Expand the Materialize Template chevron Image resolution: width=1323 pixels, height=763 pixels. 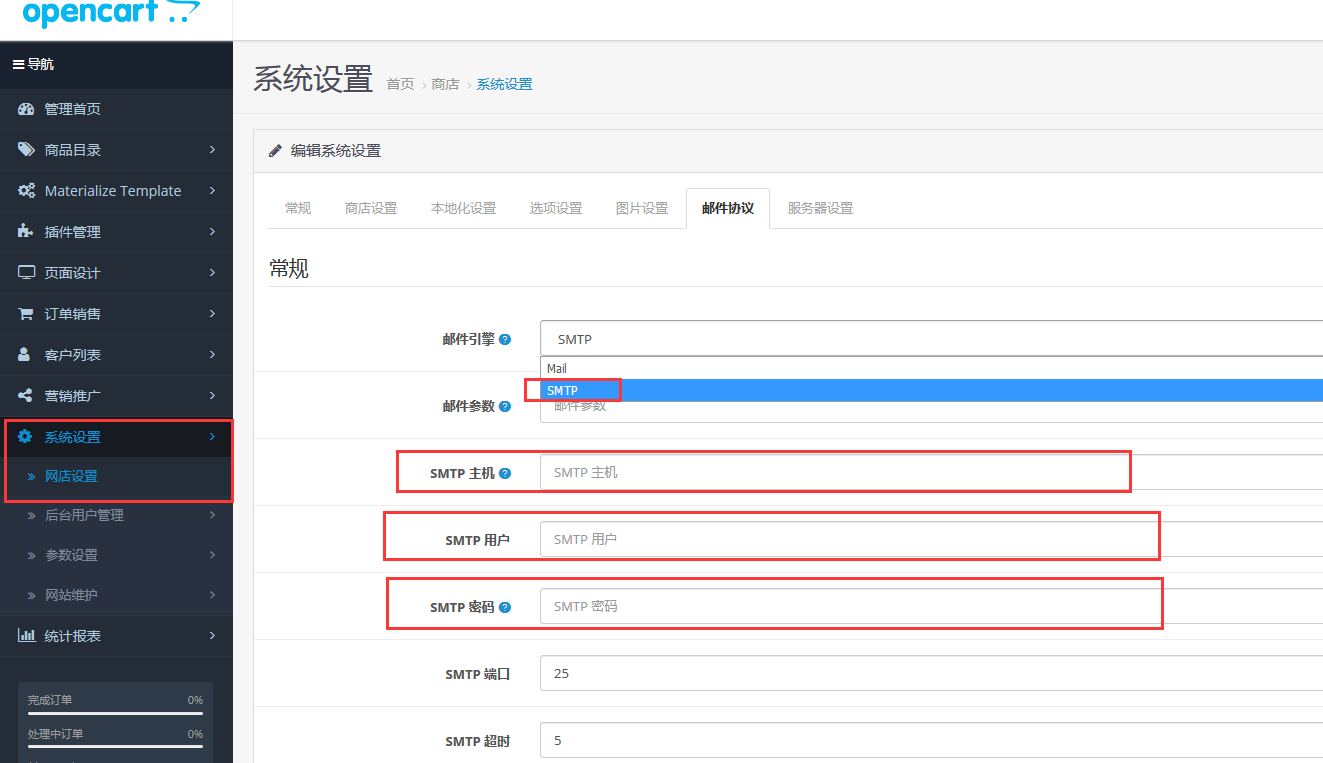tap(212, 191)
